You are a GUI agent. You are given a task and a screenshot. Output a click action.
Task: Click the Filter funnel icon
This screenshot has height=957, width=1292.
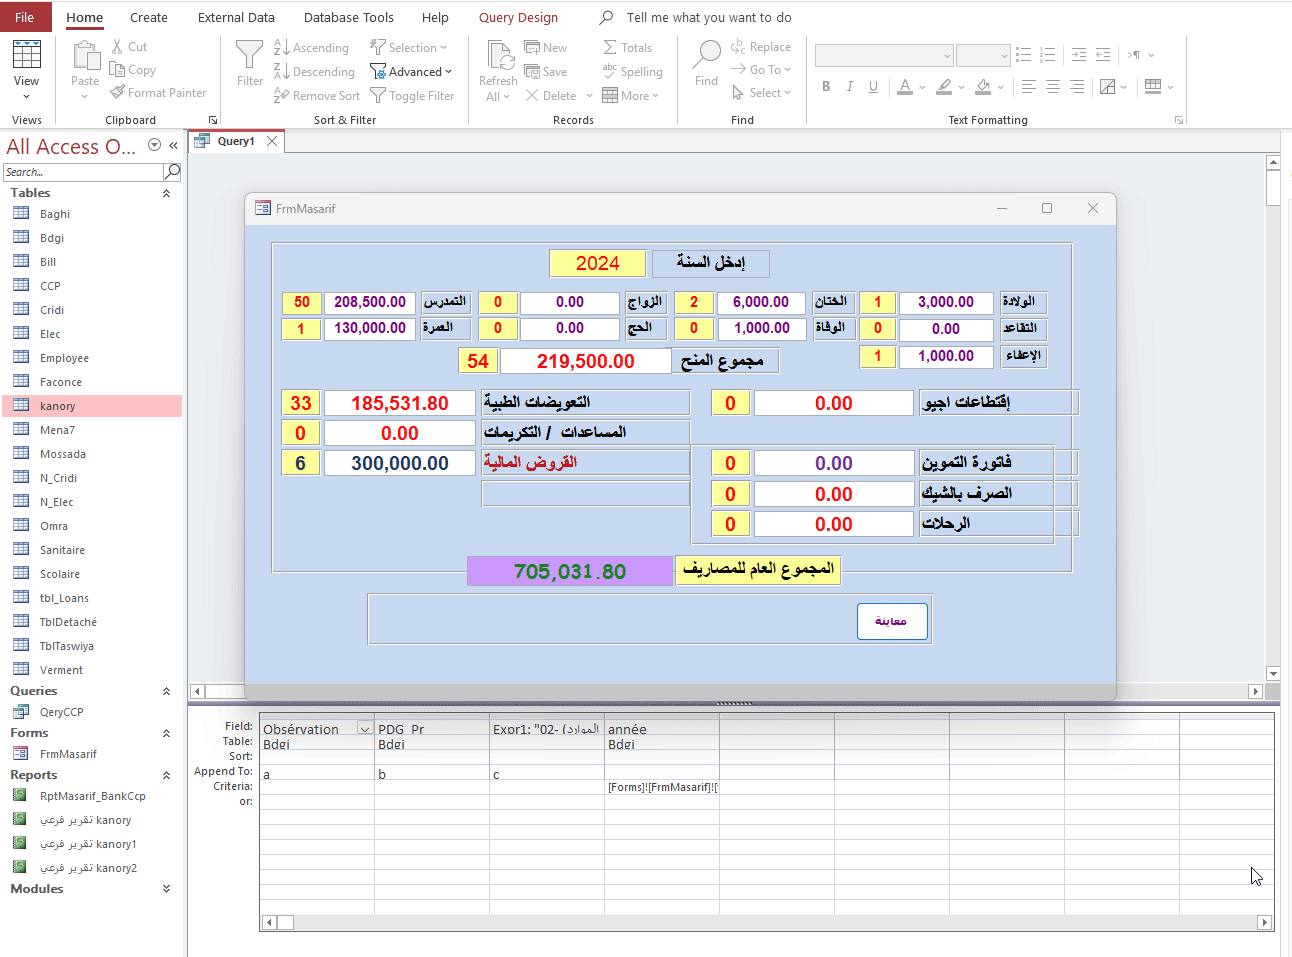[x=249, y=55]
